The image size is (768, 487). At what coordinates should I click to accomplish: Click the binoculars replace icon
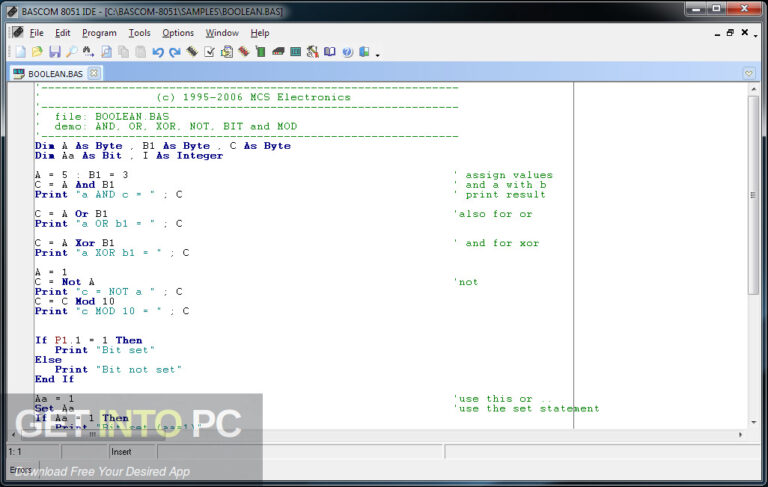(x=89, y=51)
